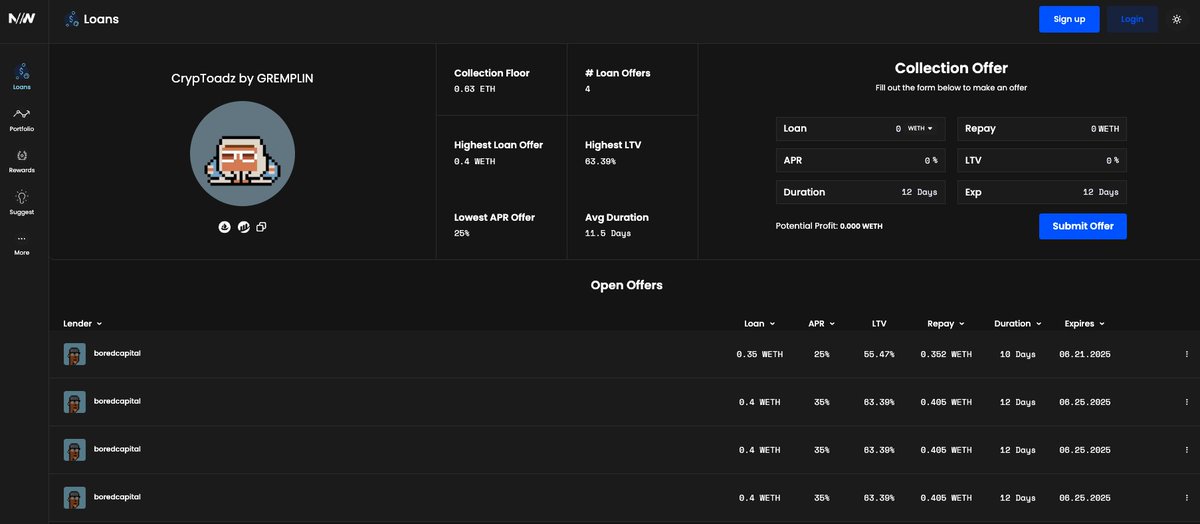Open the WETH currency dropdown in Loan field
The image size is (1200, 524).
(x=920, y=129)
